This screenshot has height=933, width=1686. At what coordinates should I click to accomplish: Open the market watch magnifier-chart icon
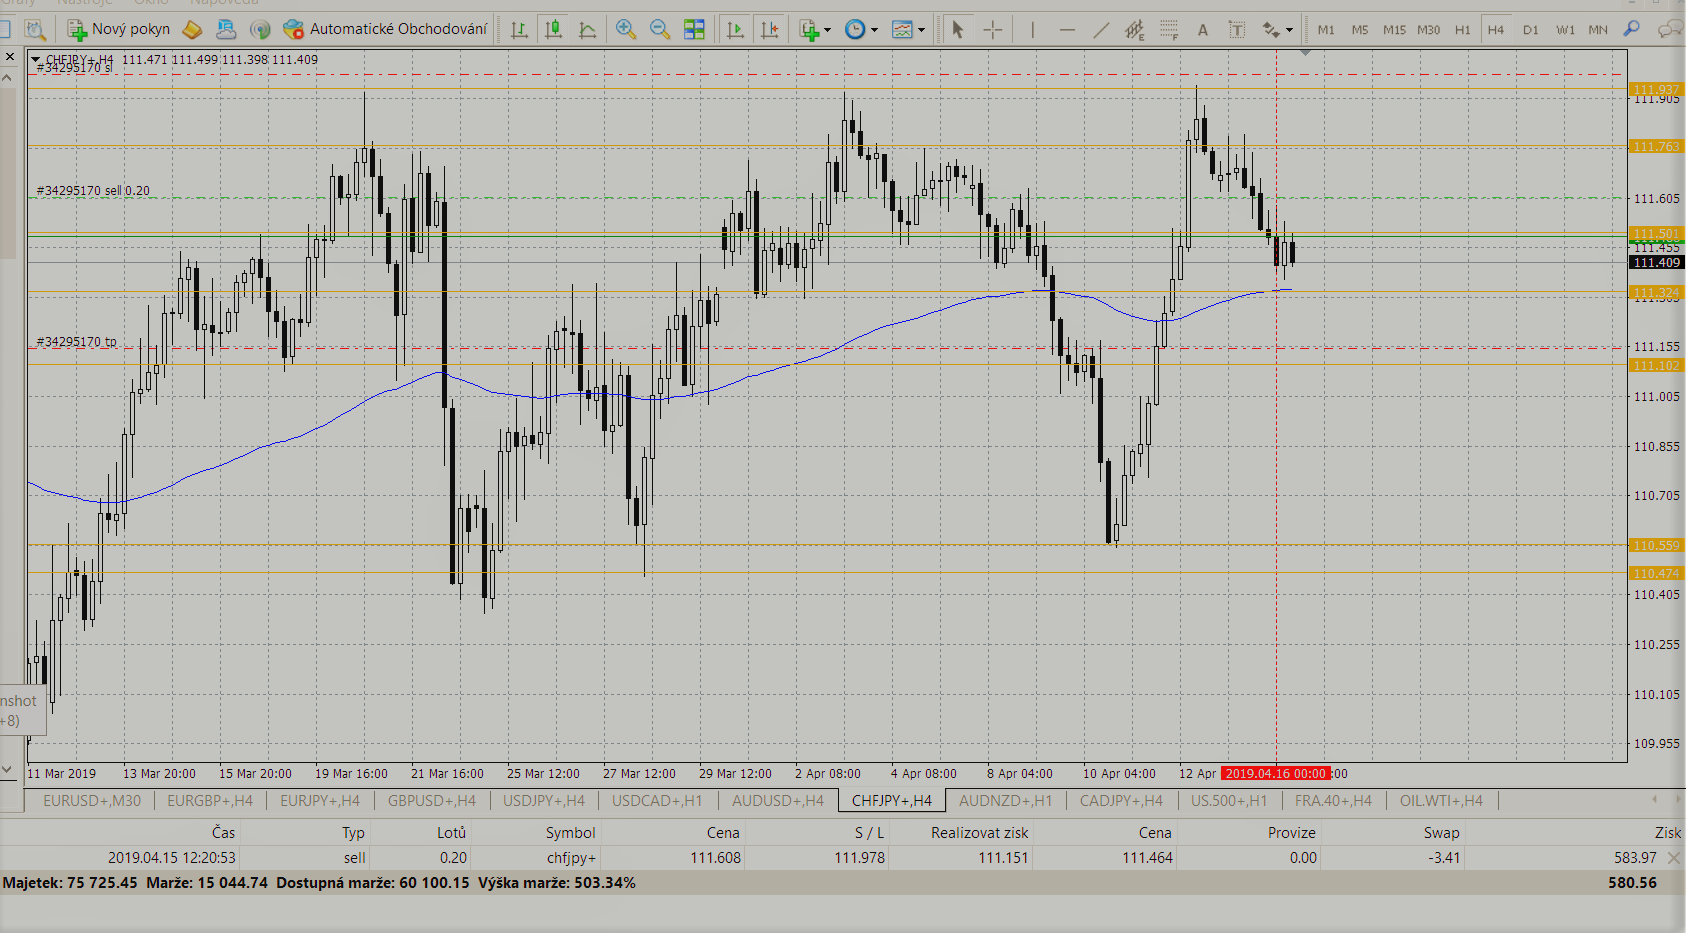pyautogui.click(x=35, y=29)
